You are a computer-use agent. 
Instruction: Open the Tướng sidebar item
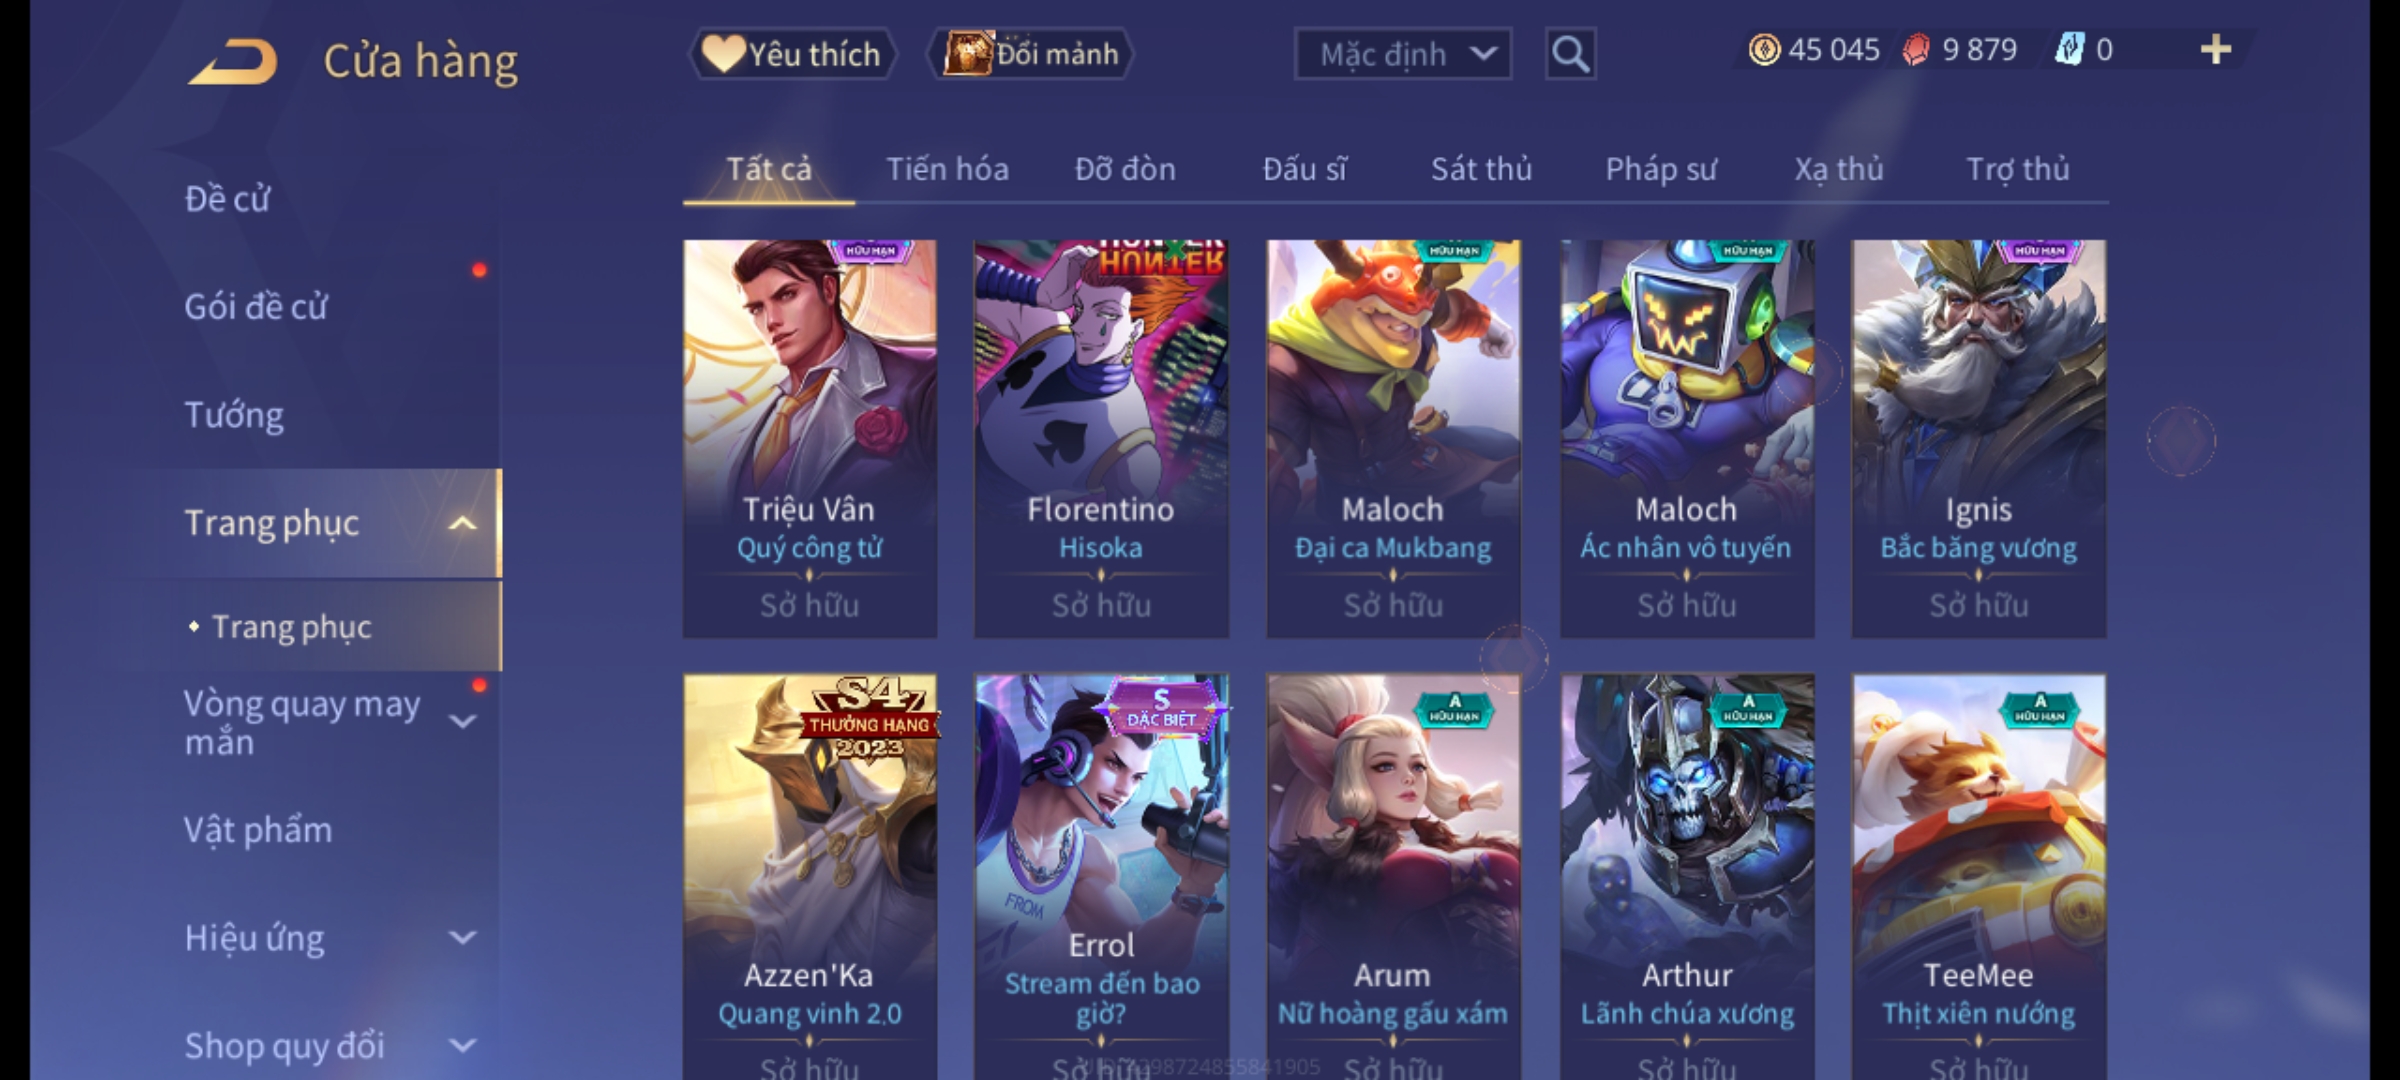click(x=234, y=415)
